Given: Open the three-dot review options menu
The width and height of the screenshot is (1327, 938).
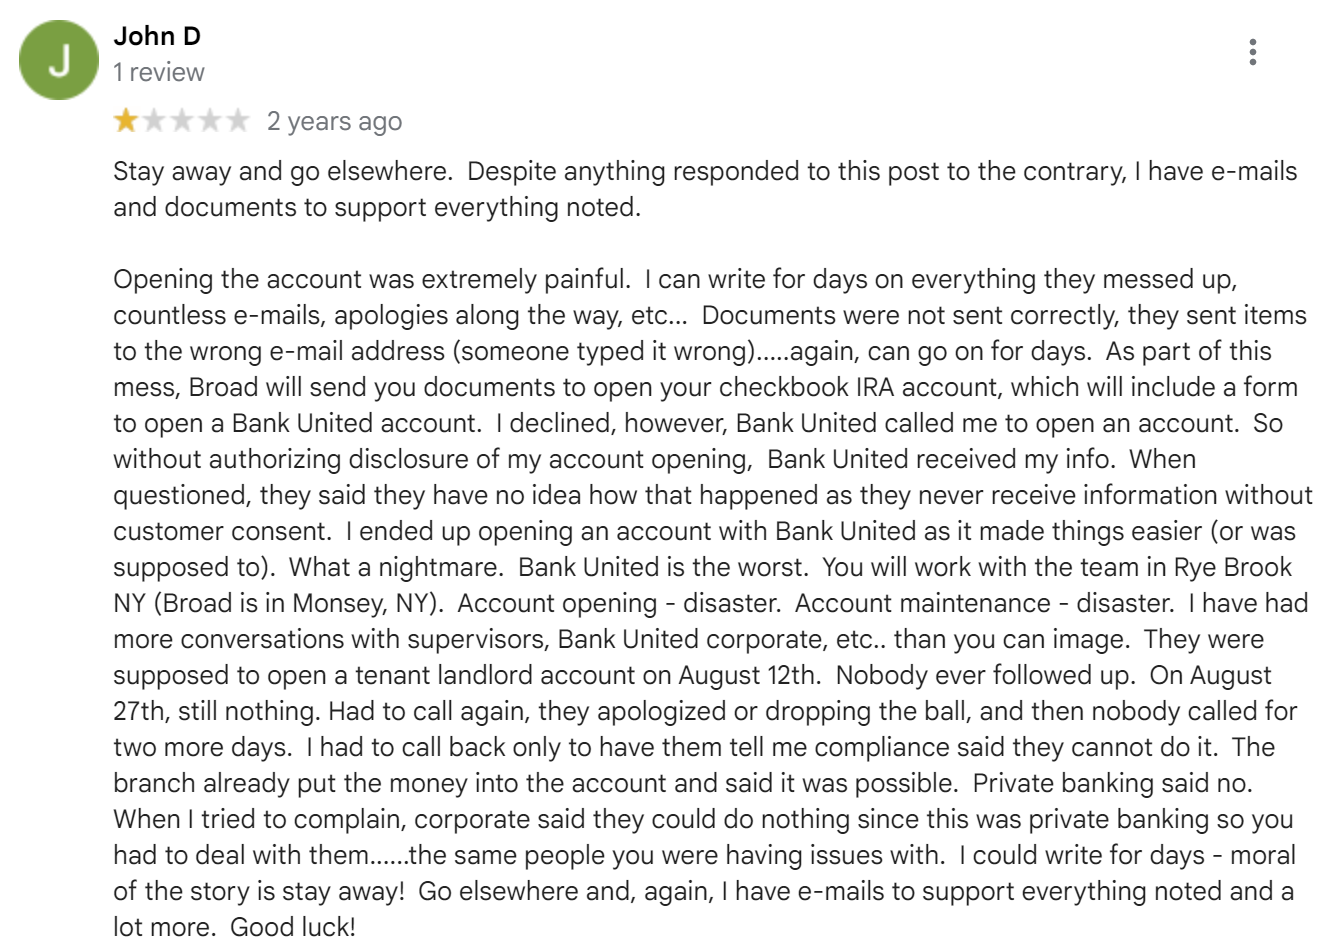Looking at the screenshot, I should [x=1252, y=52].
